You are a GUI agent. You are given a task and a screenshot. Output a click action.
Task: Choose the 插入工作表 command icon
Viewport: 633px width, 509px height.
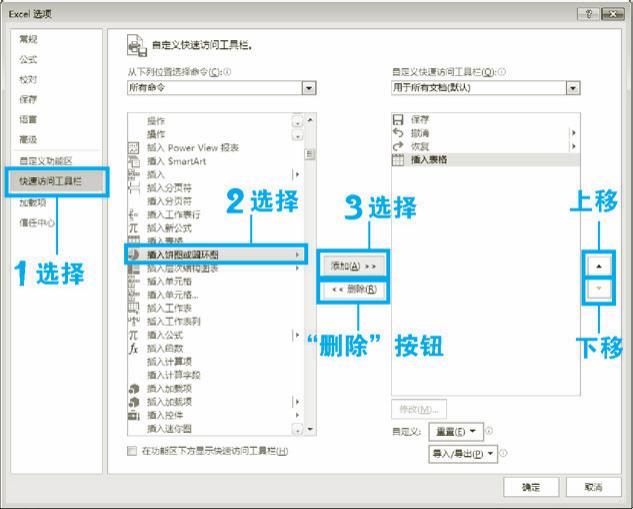133,308
